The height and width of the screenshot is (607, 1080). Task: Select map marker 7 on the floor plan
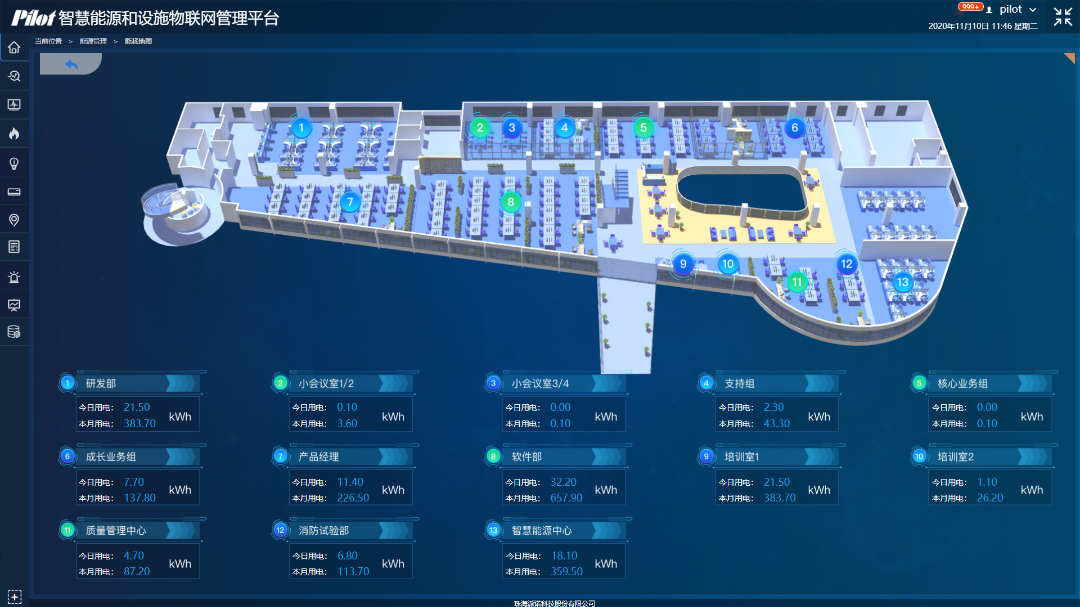click(x=350, y=202)
